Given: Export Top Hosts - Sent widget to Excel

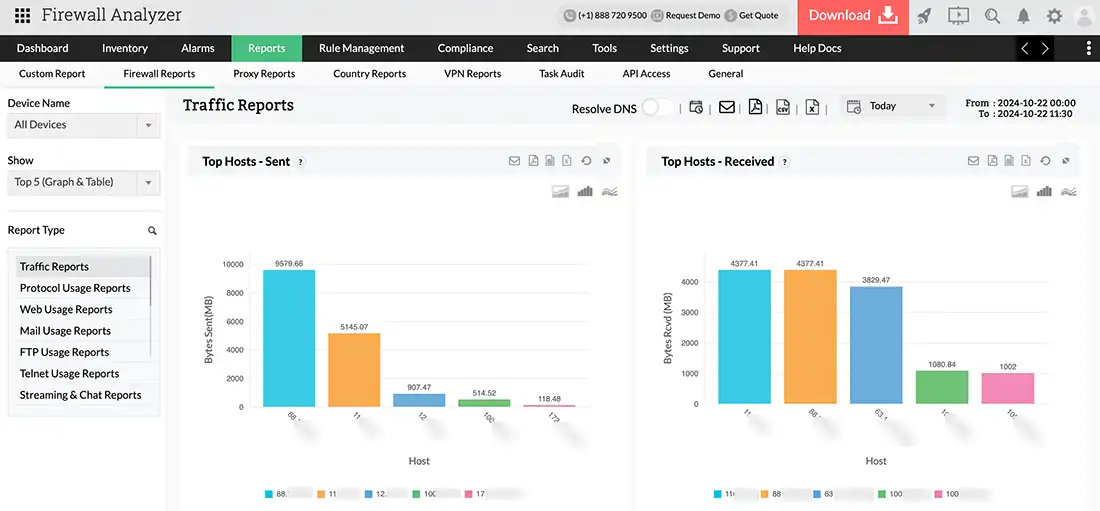Looking at the screenshot, I should (x=567, y=161).
